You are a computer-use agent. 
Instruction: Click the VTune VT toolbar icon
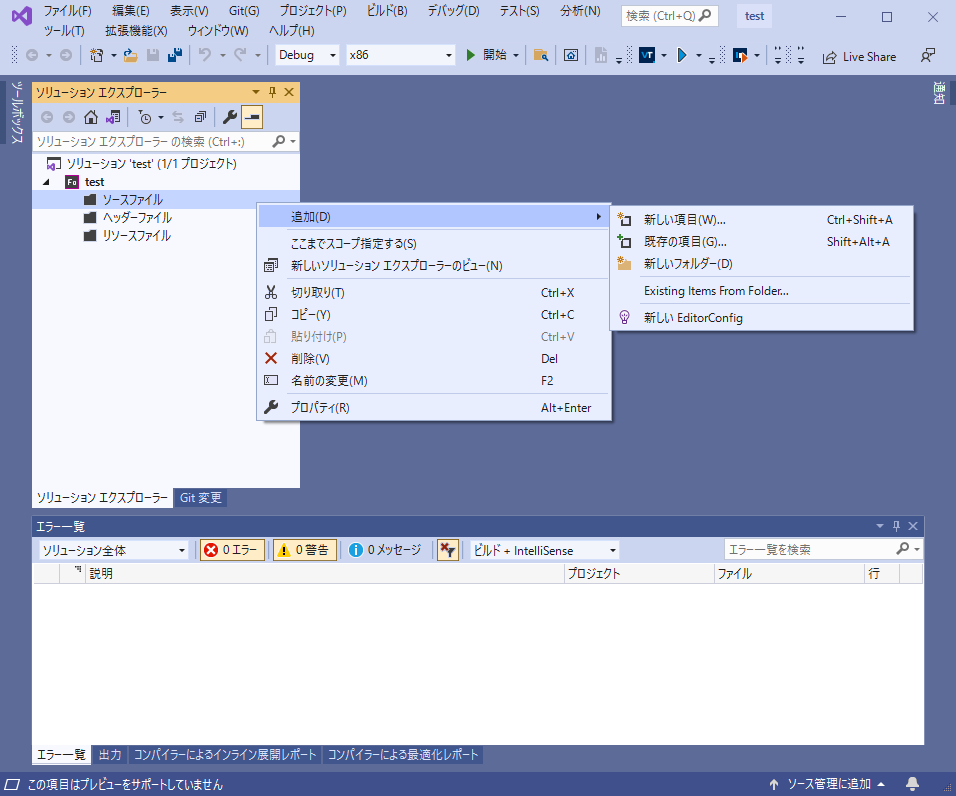647,55
